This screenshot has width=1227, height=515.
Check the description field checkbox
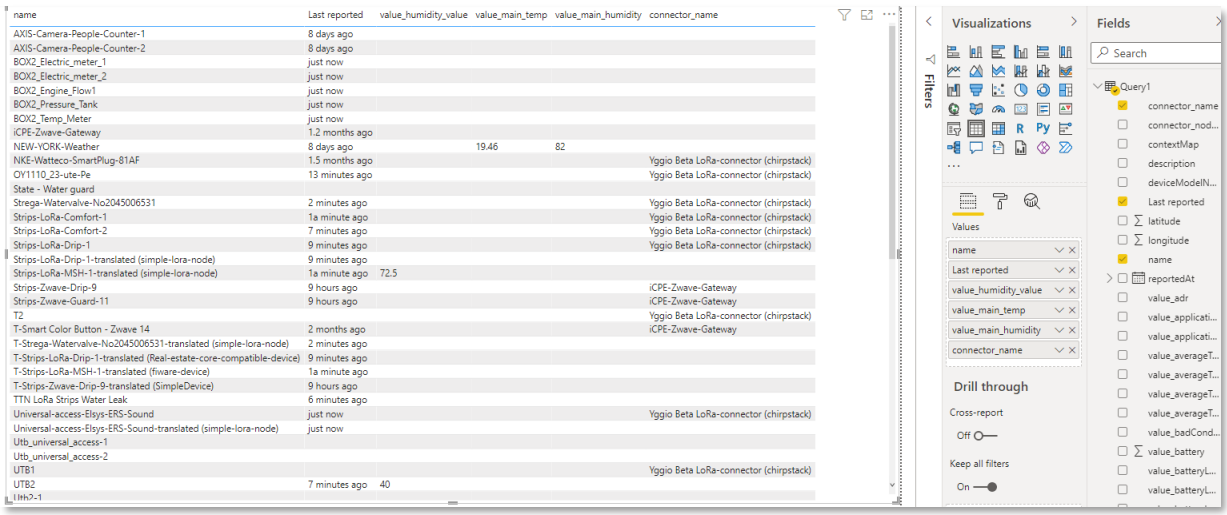(x=1122, y=163)
